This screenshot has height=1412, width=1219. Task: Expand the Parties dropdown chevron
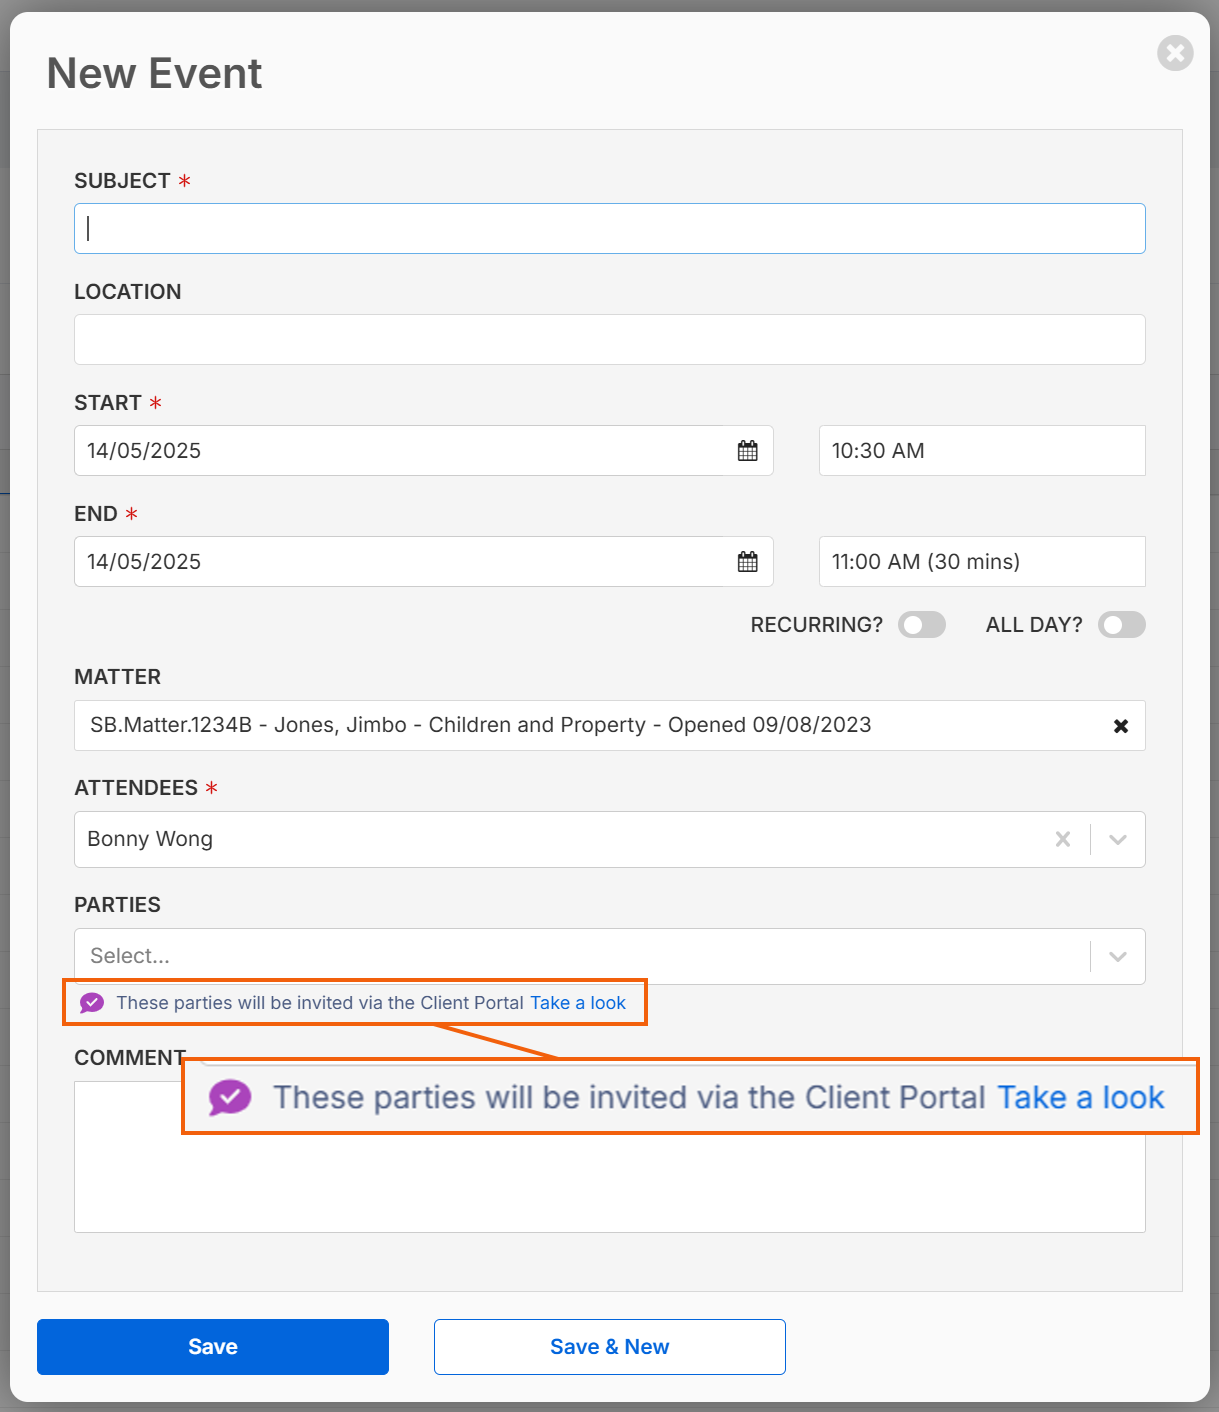click(1118, 956)
